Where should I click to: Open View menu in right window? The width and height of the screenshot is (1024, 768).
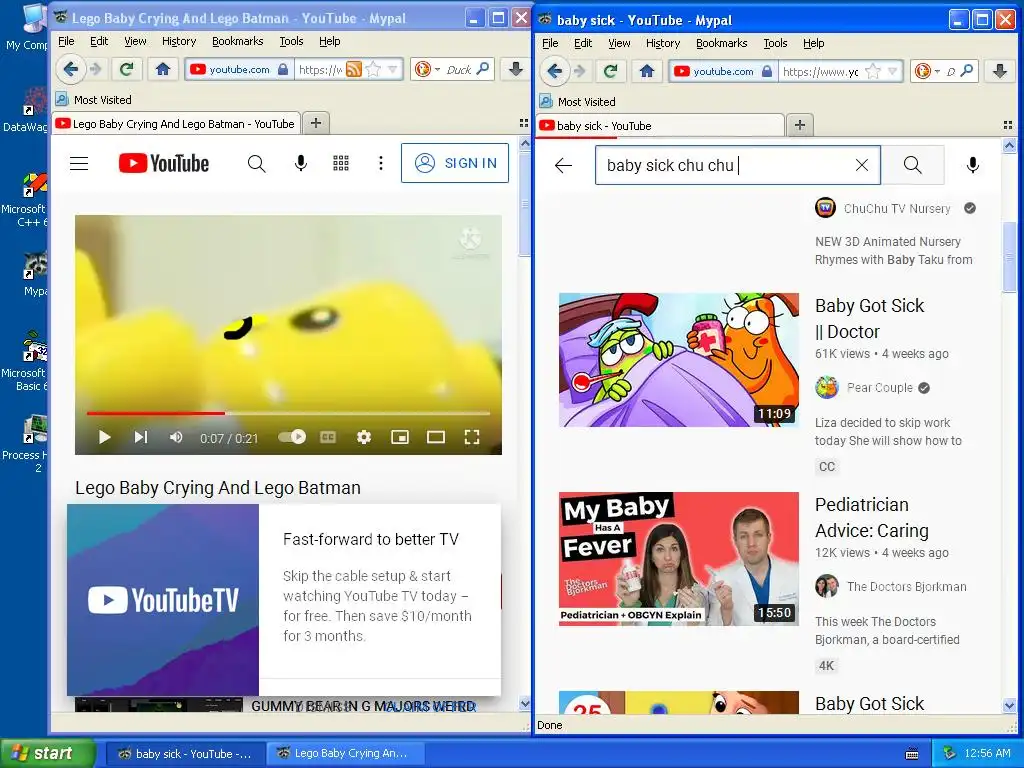(x=619, y=43)
